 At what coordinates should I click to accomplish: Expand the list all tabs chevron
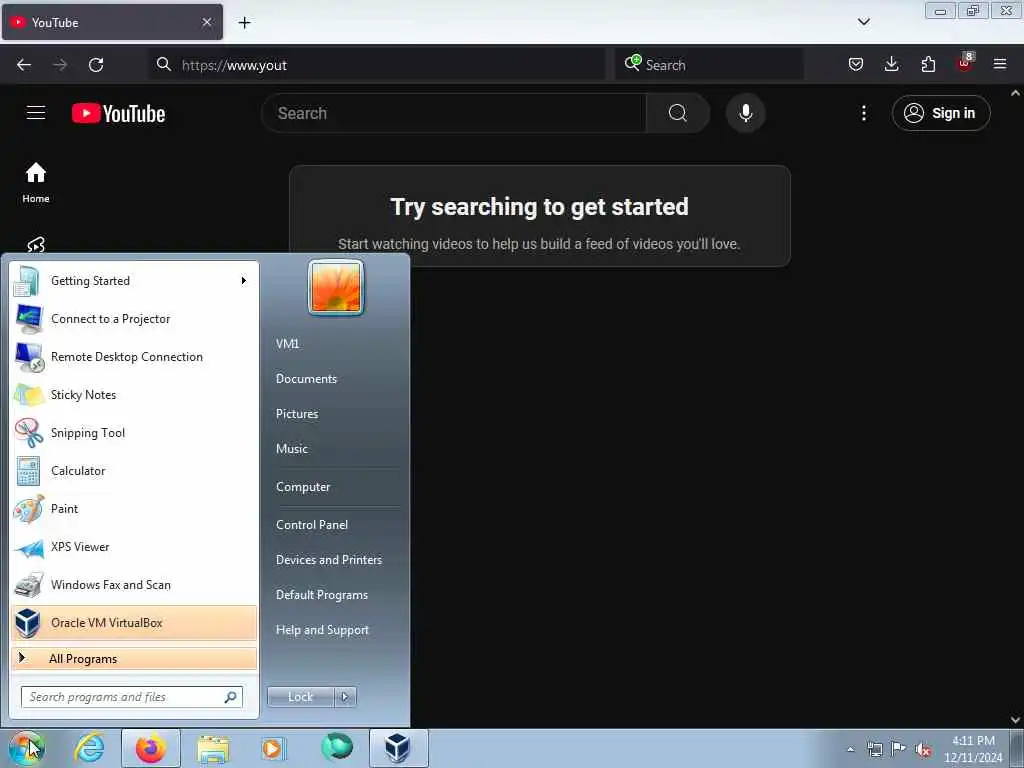coord(863,22)
